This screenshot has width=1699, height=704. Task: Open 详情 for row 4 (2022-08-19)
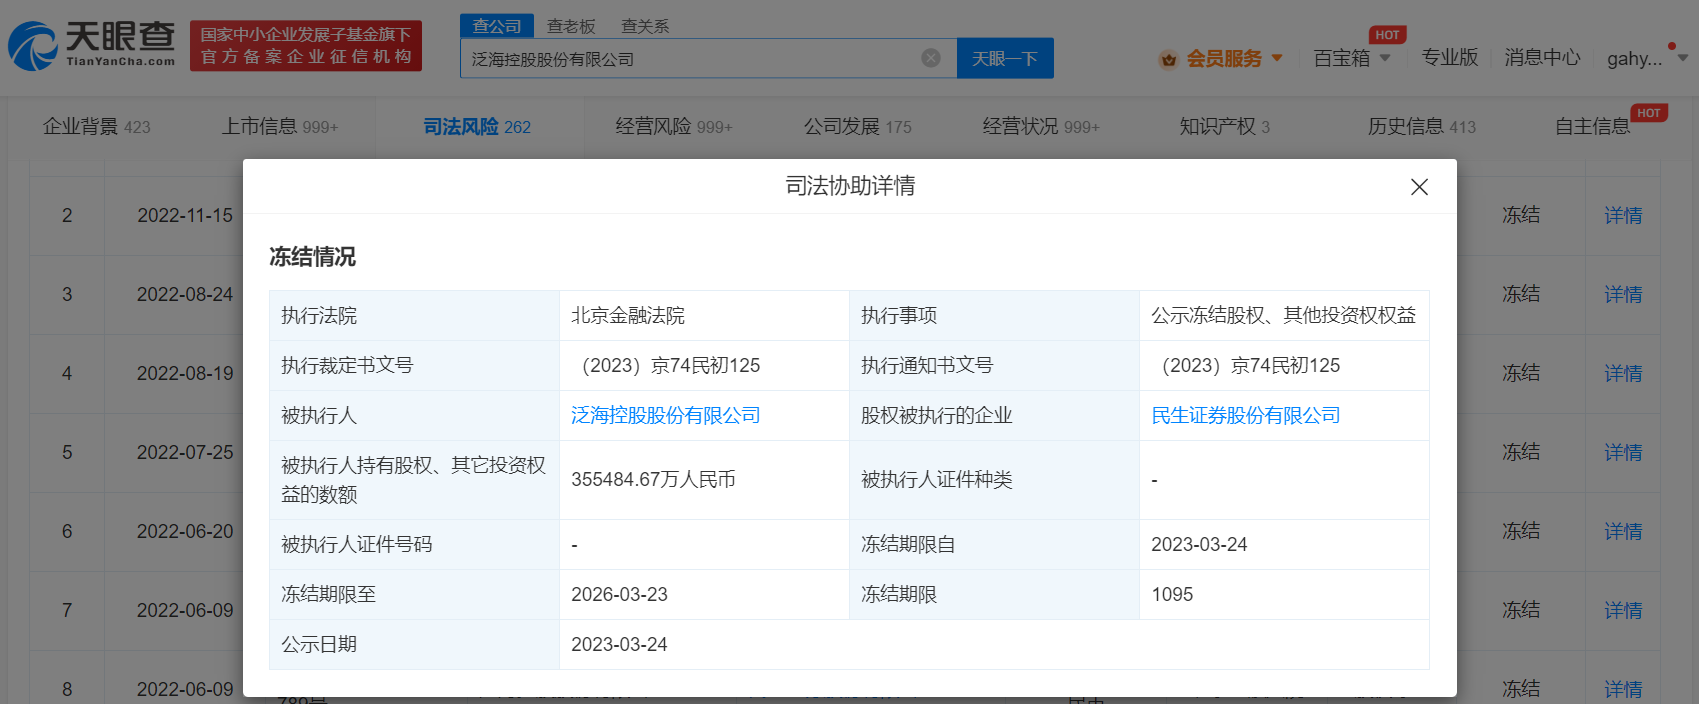(1623, 373)
